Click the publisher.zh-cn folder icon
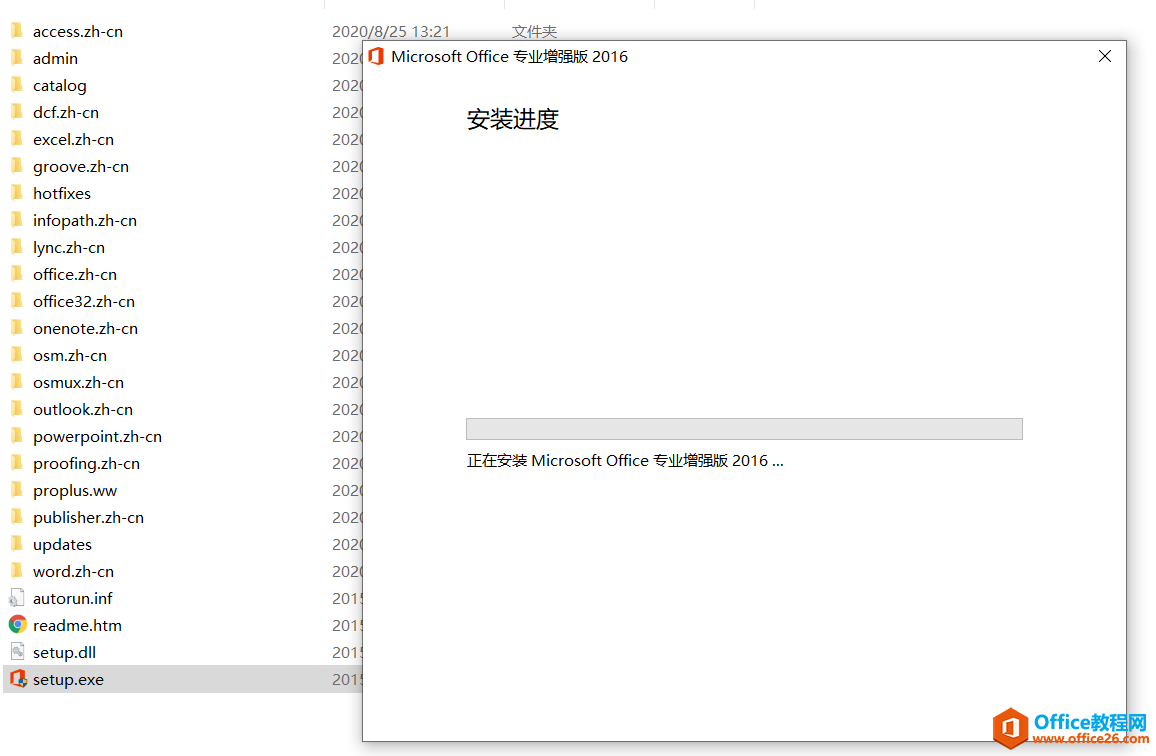Image resolution: width=1156 pixels, height=756 pixels. pyautogui.click(x=17, y=517)
